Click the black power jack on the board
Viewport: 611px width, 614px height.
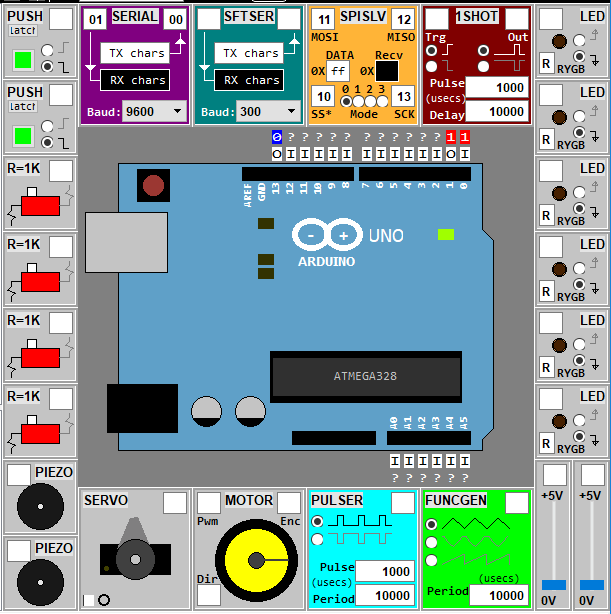click(142, 408)
